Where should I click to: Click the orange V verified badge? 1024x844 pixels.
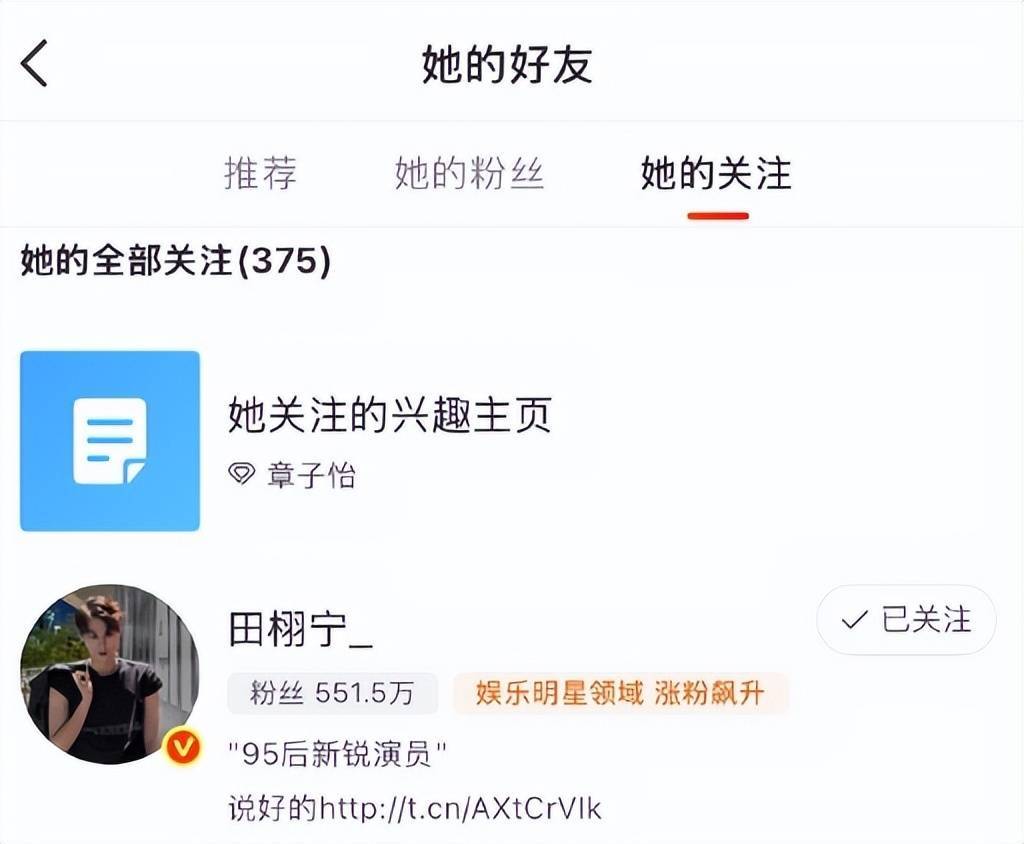pyautogui.click(x=182, y=747)
